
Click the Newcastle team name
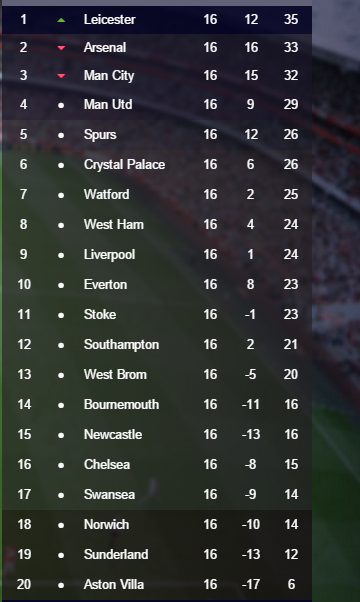click(113, 434)
